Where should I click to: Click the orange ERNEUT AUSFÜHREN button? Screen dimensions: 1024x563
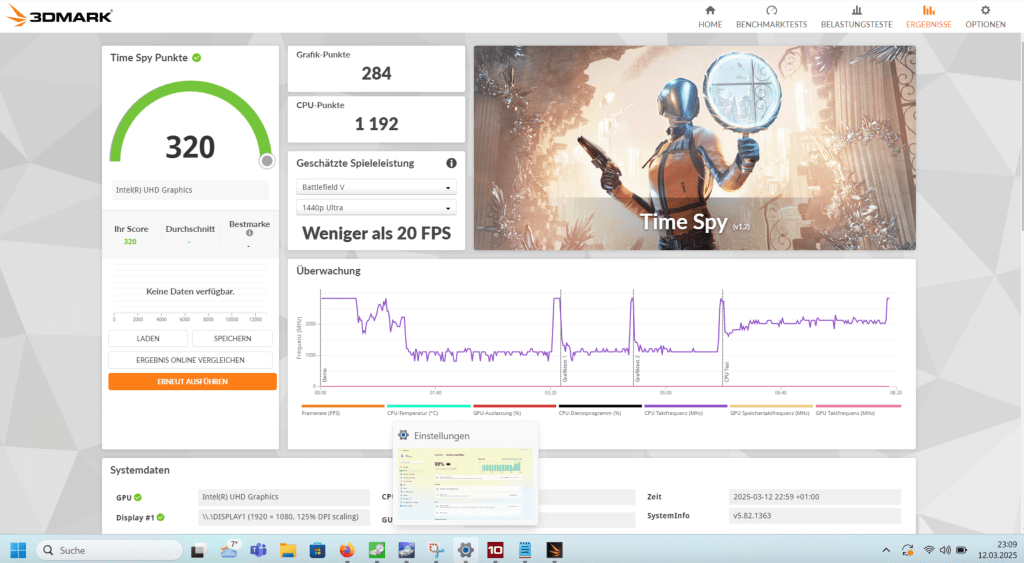192,381
